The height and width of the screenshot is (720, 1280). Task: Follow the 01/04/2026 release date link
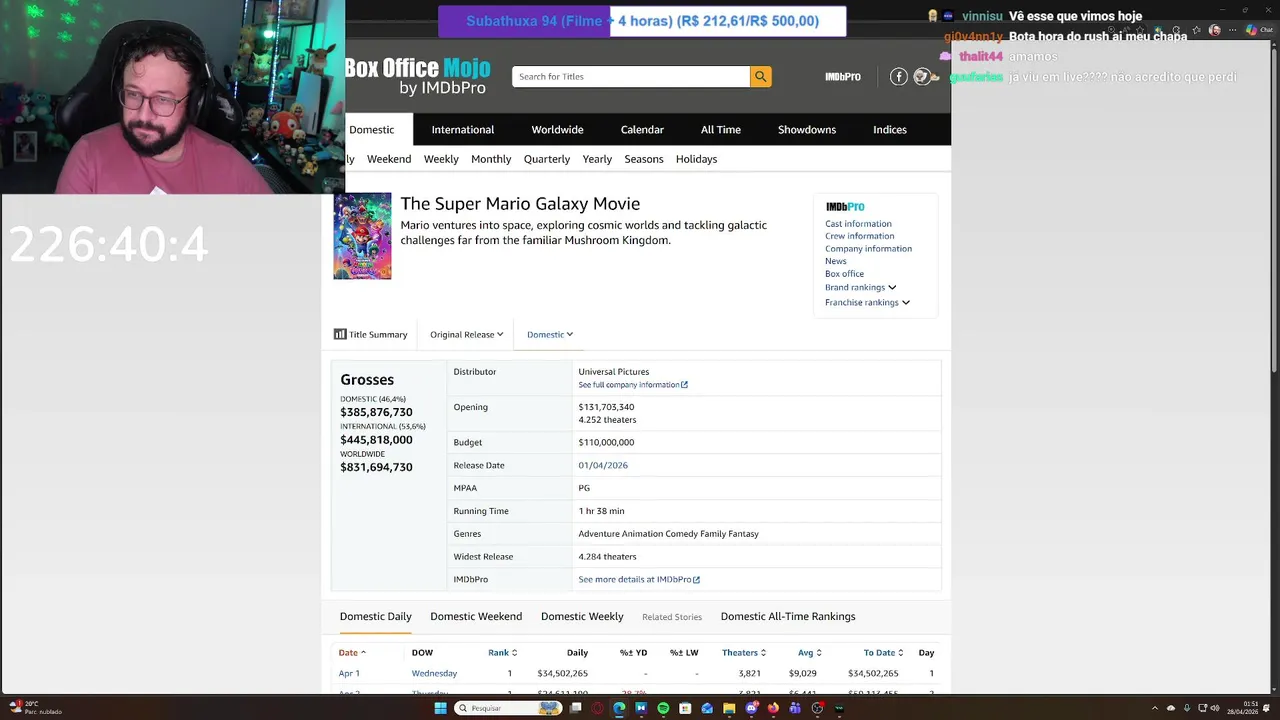tap(603, 465)
